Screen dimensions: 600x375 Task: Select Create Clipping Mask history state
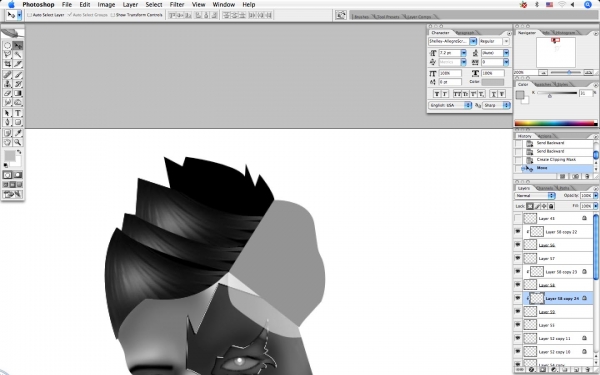[555, 160]
